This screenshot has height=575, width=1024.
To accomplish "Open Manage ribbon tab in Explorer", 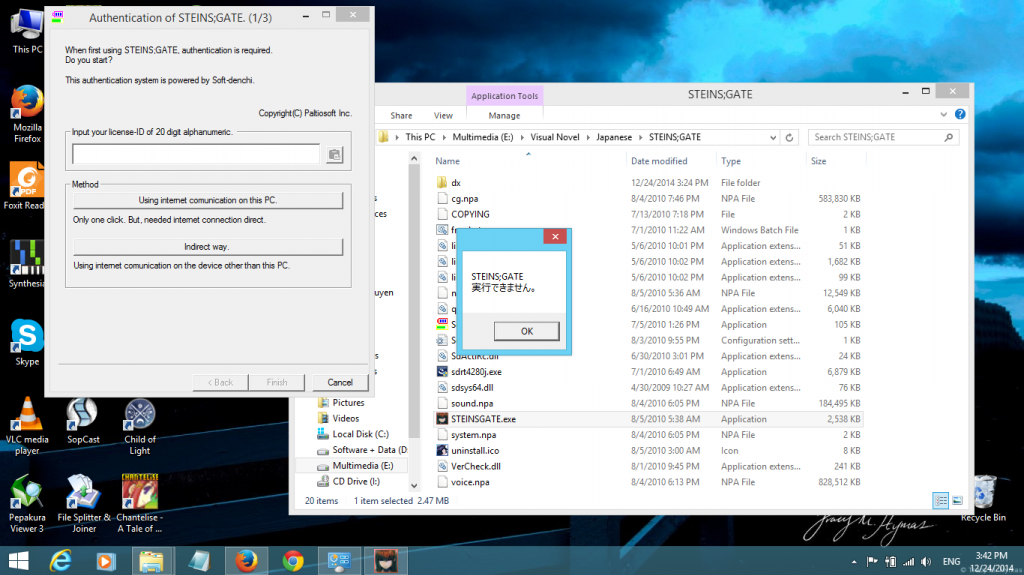I will point(504,116).
